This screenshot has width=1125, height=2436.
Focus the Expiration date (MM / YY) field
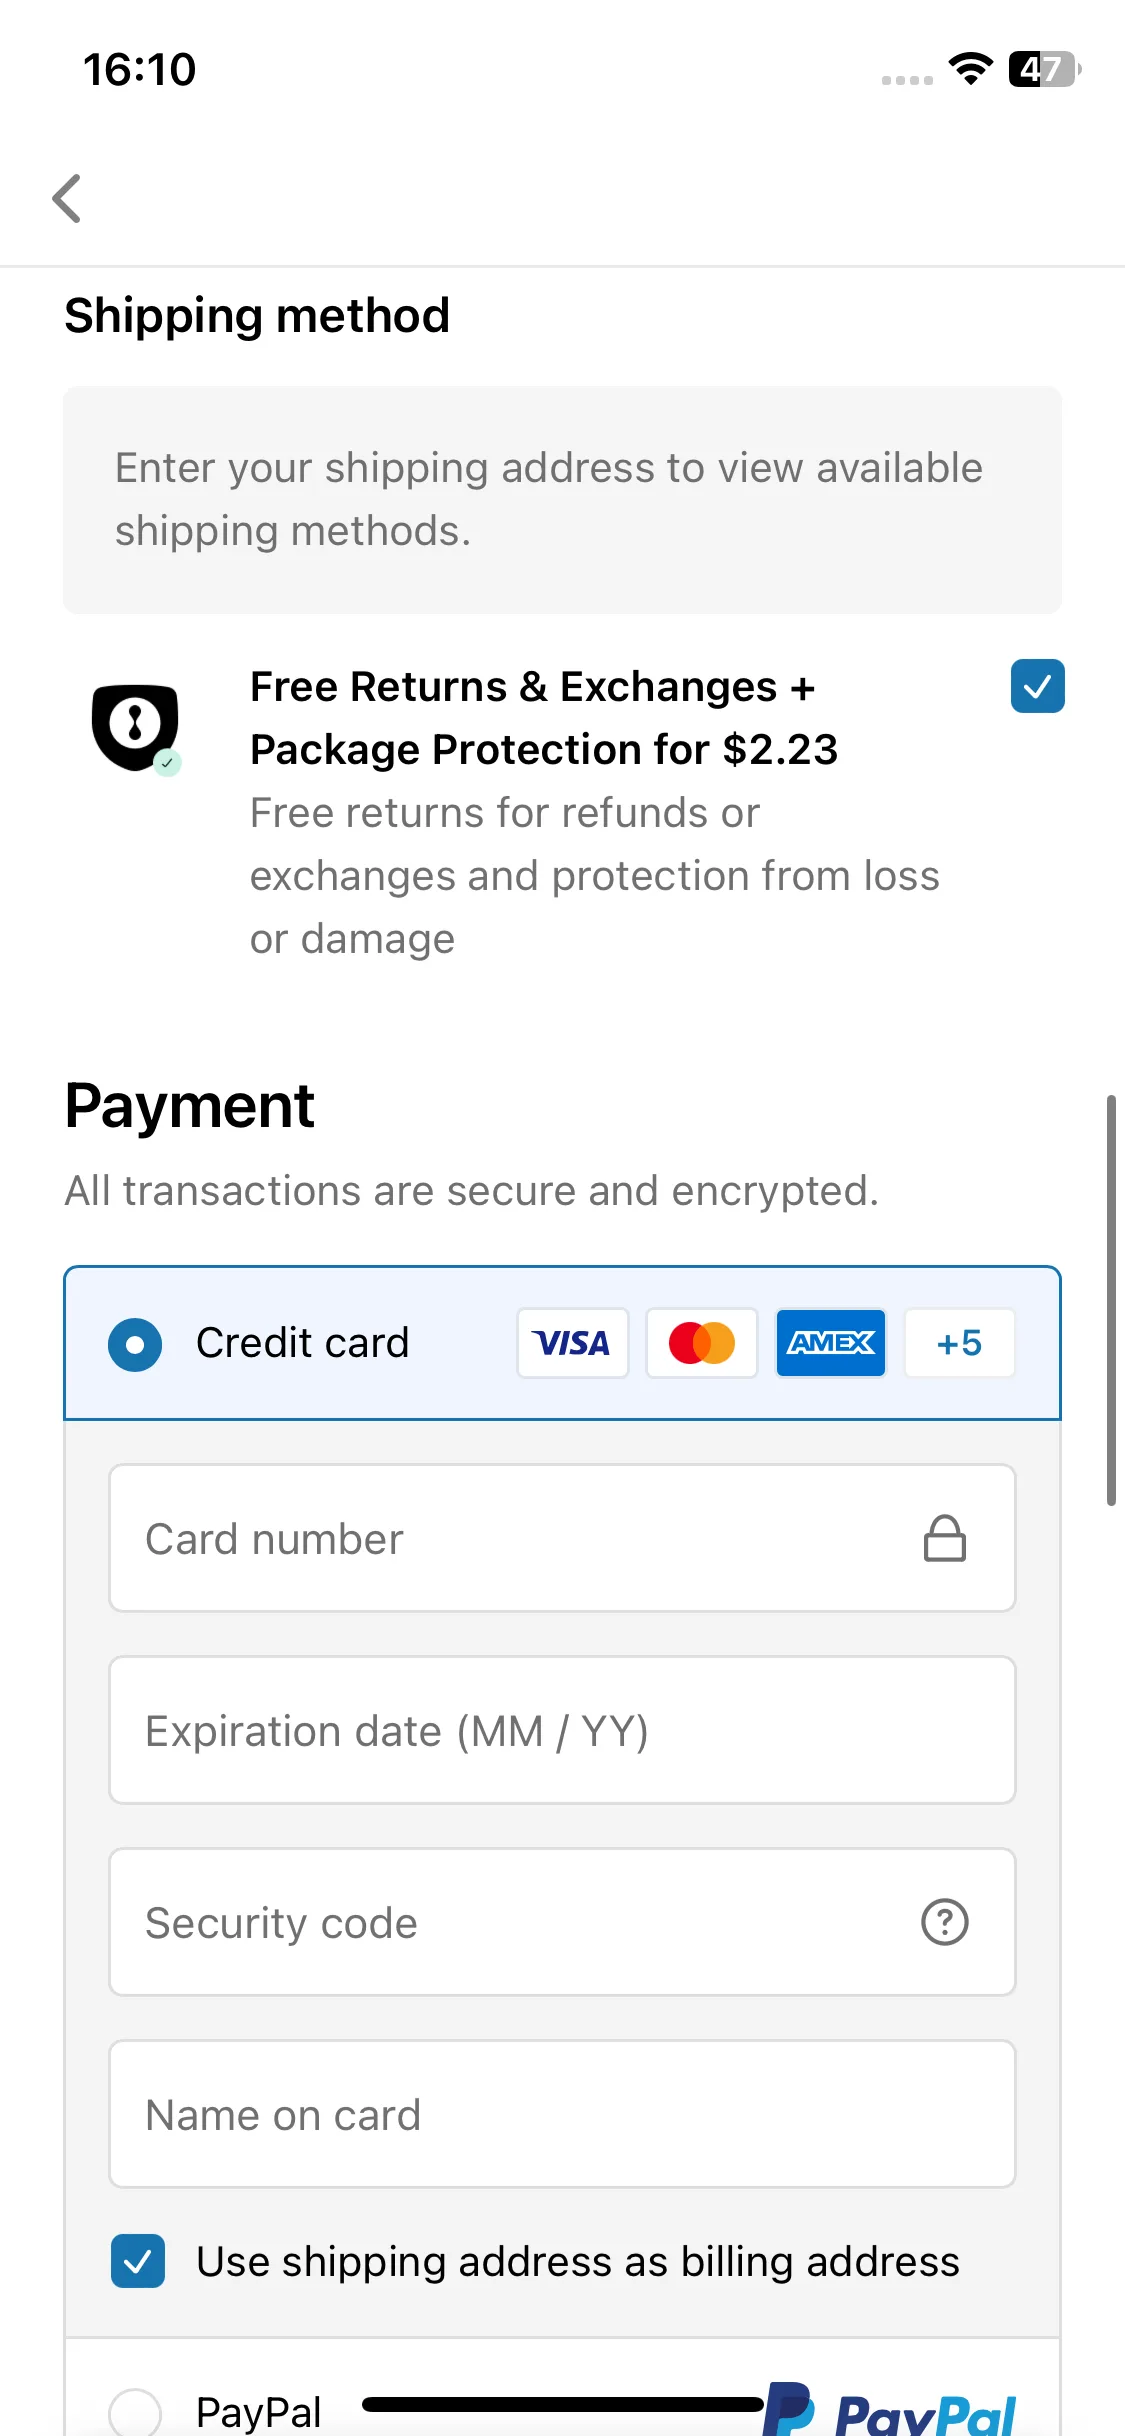(x=562, y=1730)
